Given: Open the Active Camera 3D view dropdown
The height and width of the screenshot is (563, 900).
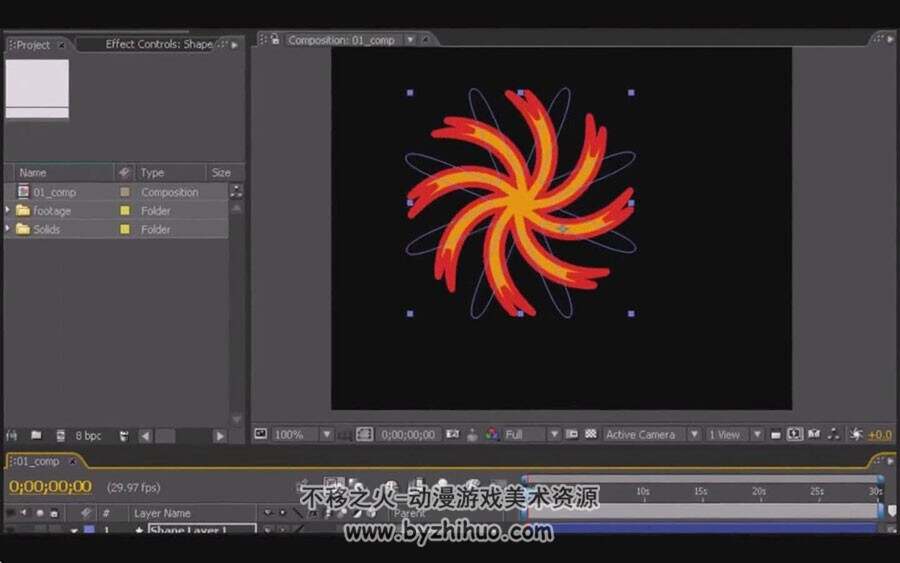Looking at the screenshot, I should [651, 434].
